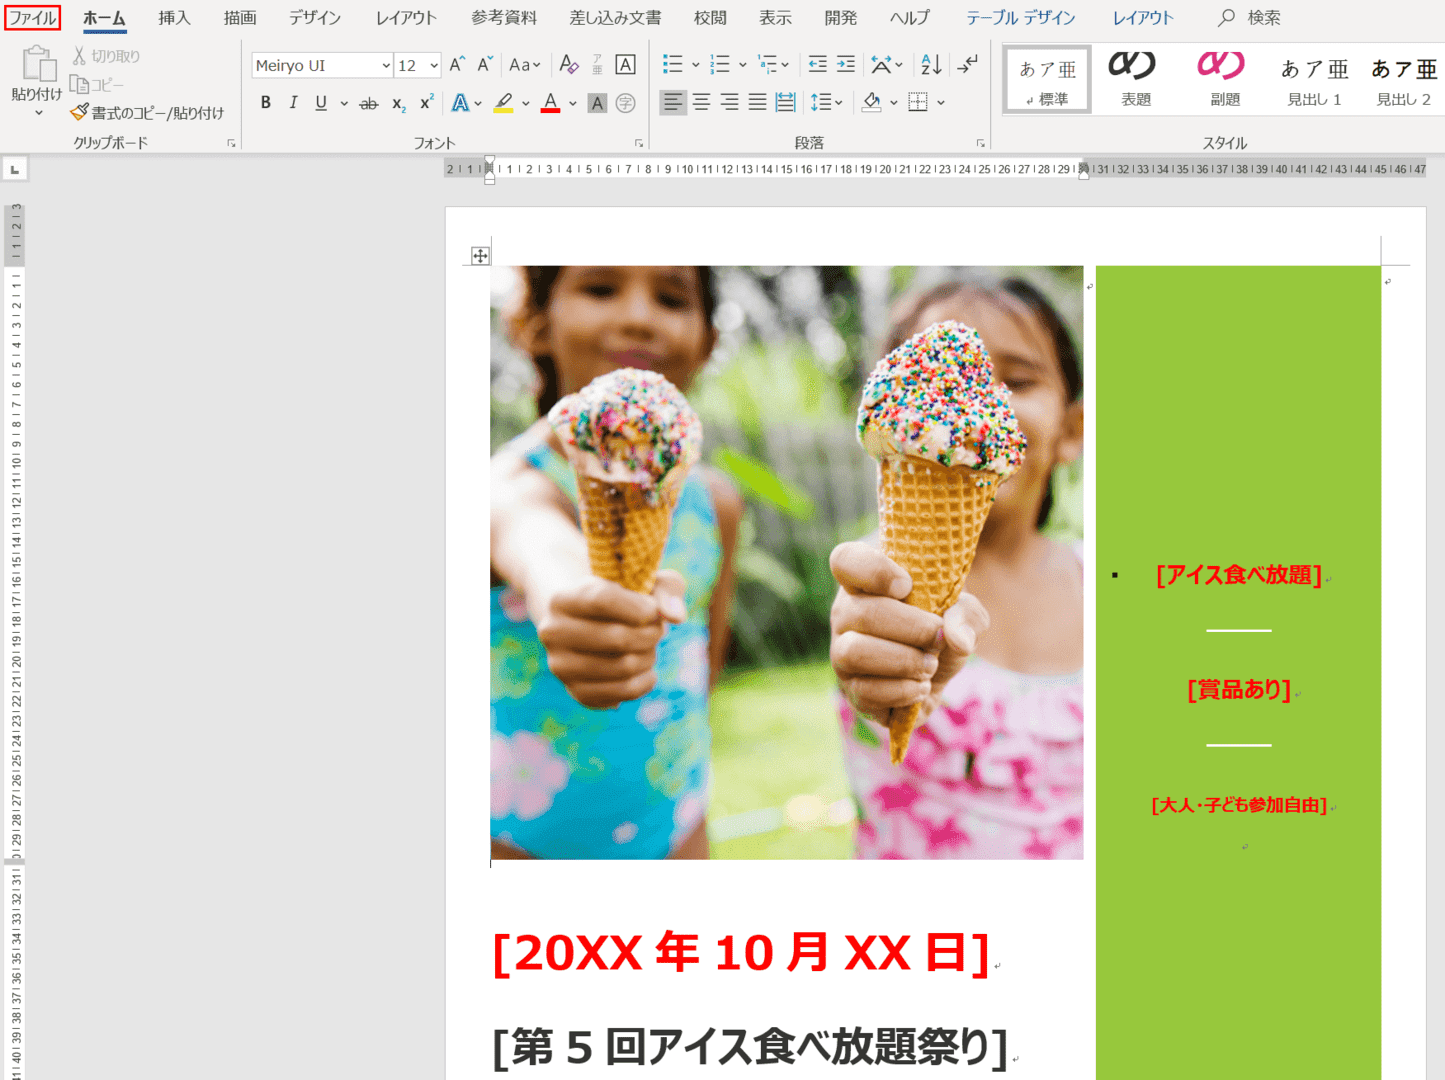Open the テーブル デザイン tab
The image size is (1445, 1080).
(1021, 18)
